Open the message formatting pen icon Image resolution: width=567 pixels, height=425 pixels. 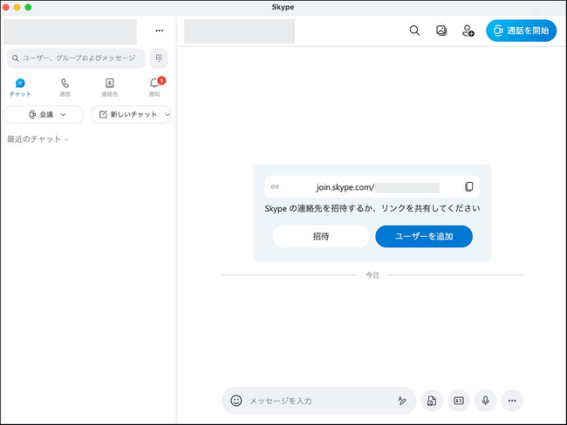coord(402,400)
